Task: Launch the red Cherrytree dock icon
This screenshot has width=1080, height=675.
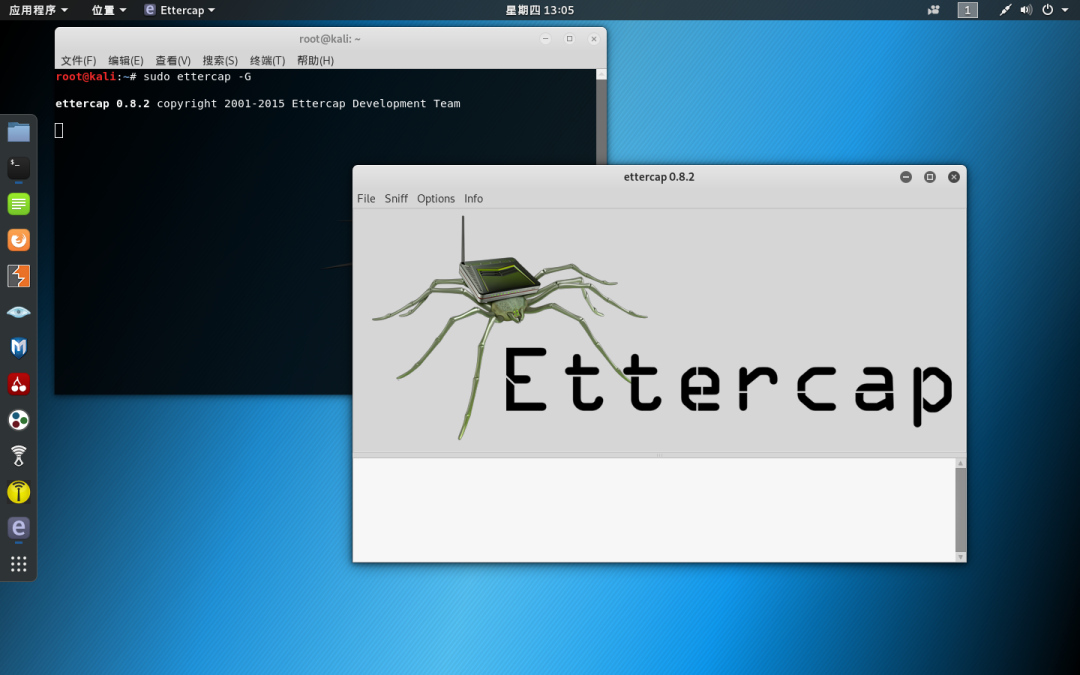Action: pyautogui.click(x=19, y=384)
